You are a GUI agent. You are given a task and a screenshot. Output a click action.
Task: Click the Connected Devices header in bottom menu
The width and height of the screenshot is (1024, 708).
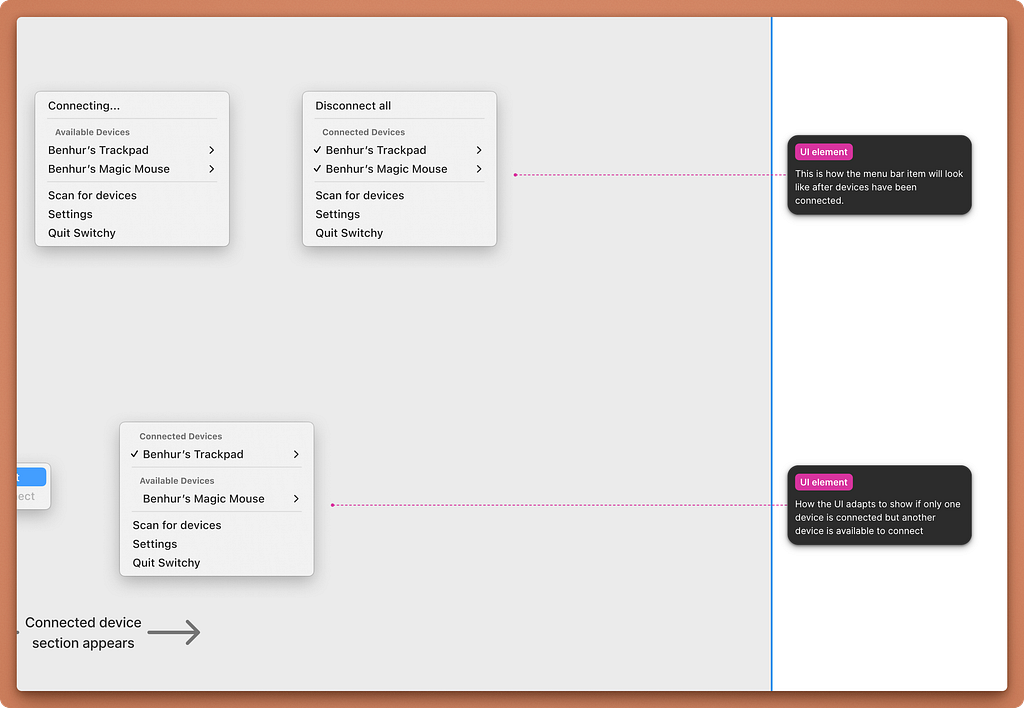[181, 436]
